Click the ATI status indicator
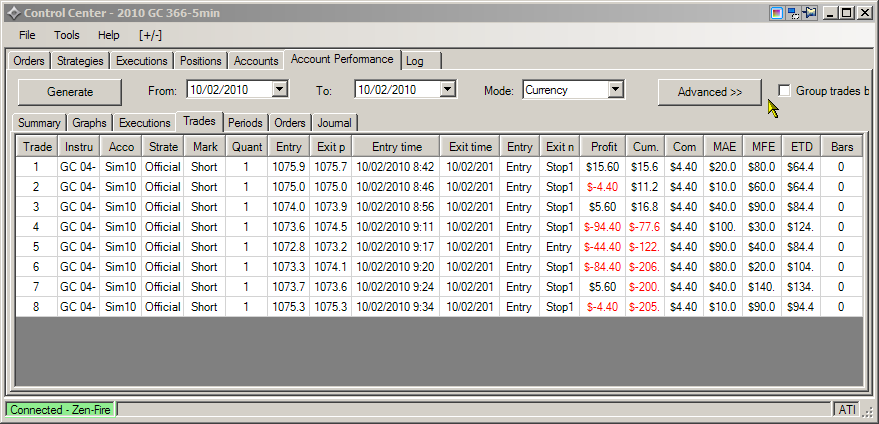 click(848, 409)
